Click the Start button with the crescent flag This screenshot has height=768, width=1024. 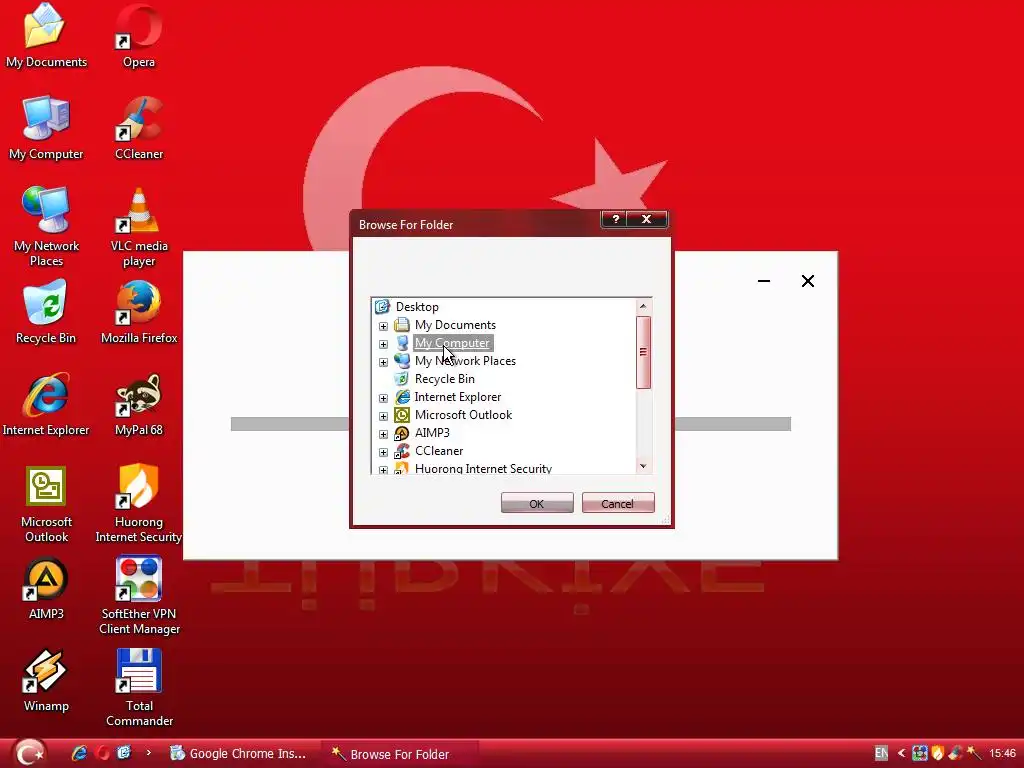coord(27,753)
